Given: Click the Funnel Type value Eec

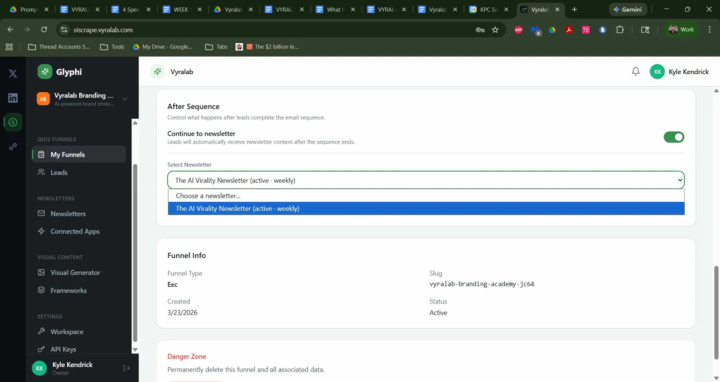Looking at the screenshot, I should (x=172, y=285).
